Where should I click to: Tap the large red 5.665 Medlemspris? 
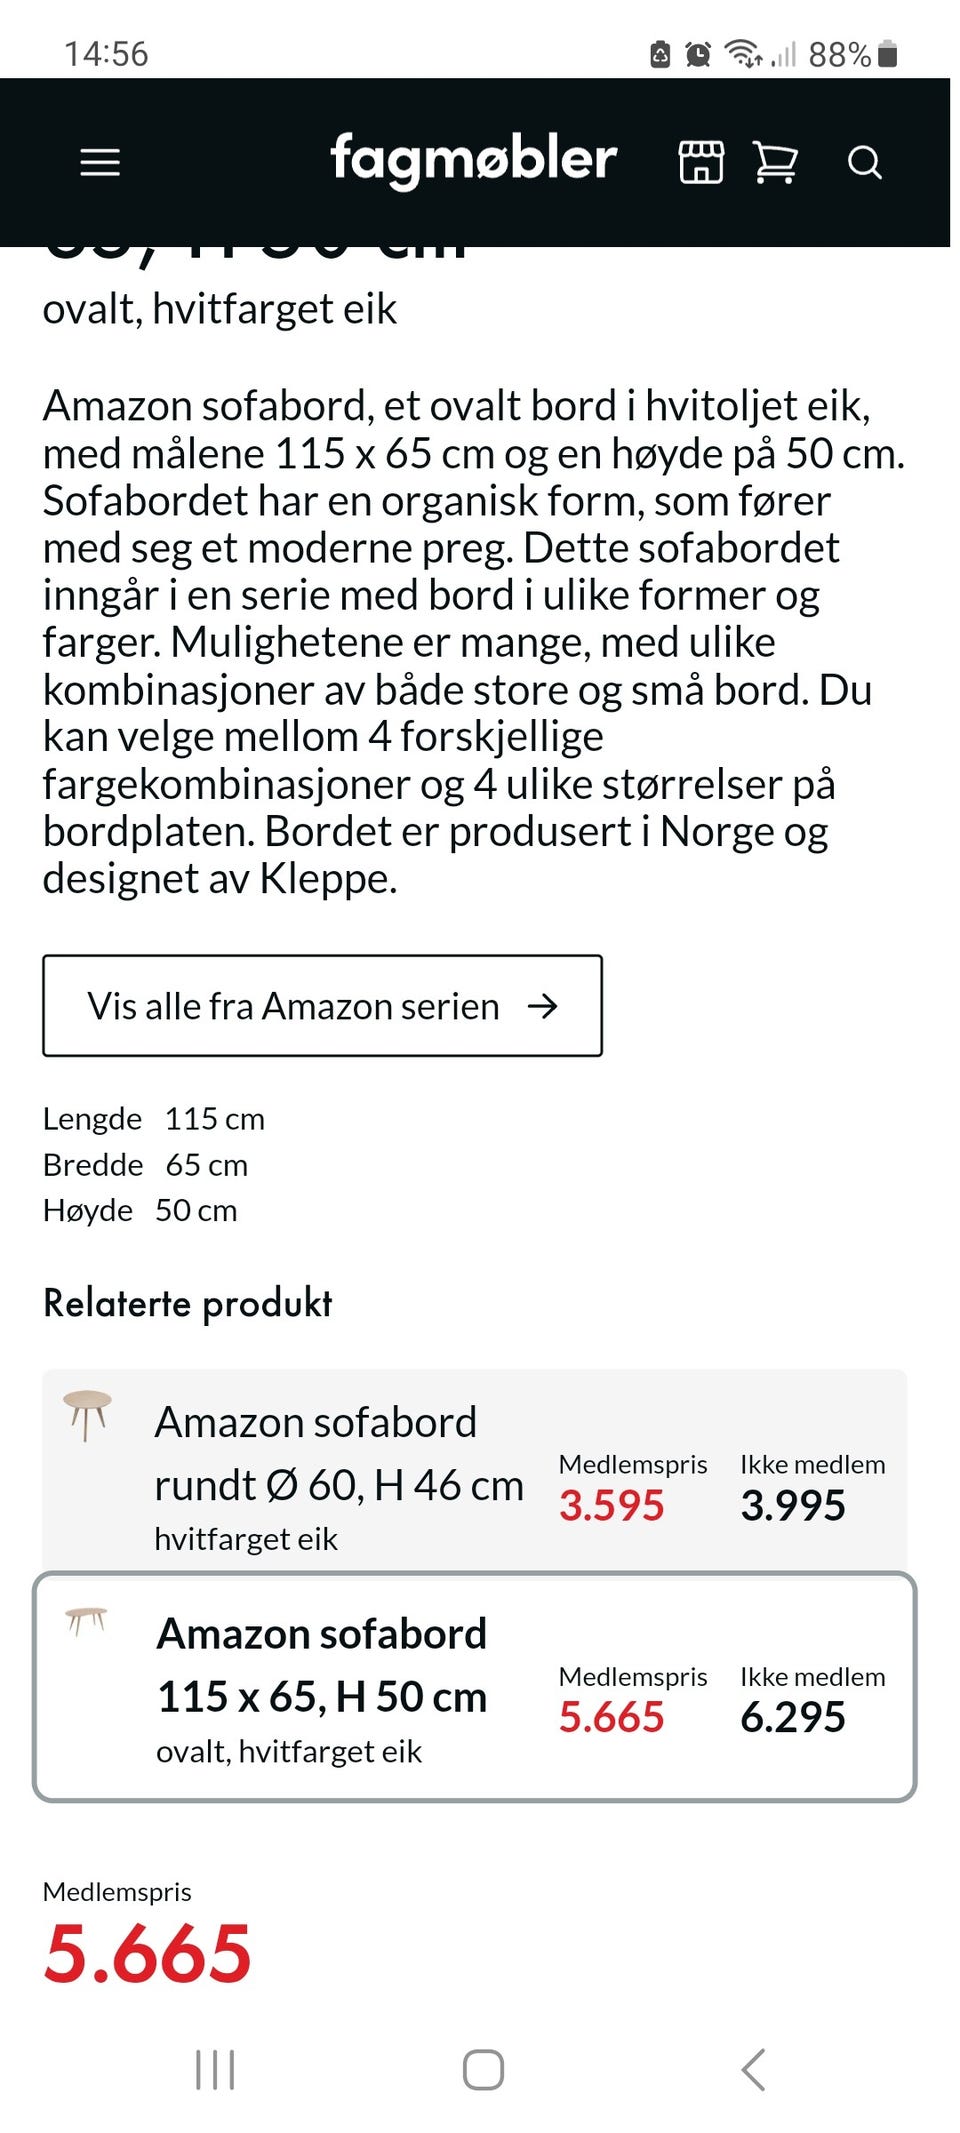pos(147,1953)
